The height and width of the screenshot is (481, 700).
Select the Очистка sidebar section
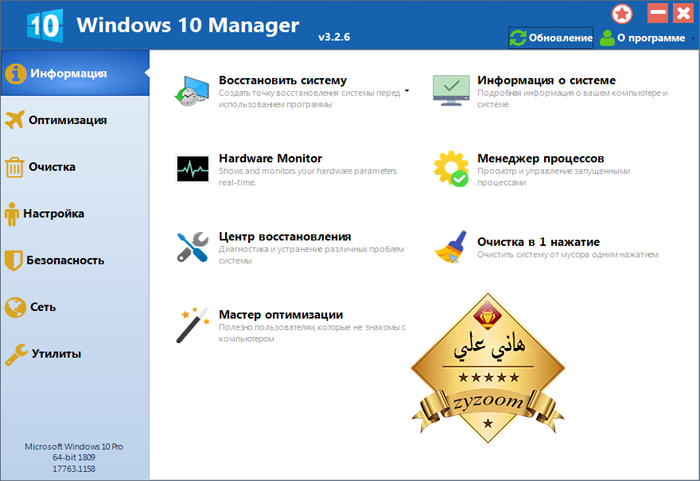click(x=75, y=167)
